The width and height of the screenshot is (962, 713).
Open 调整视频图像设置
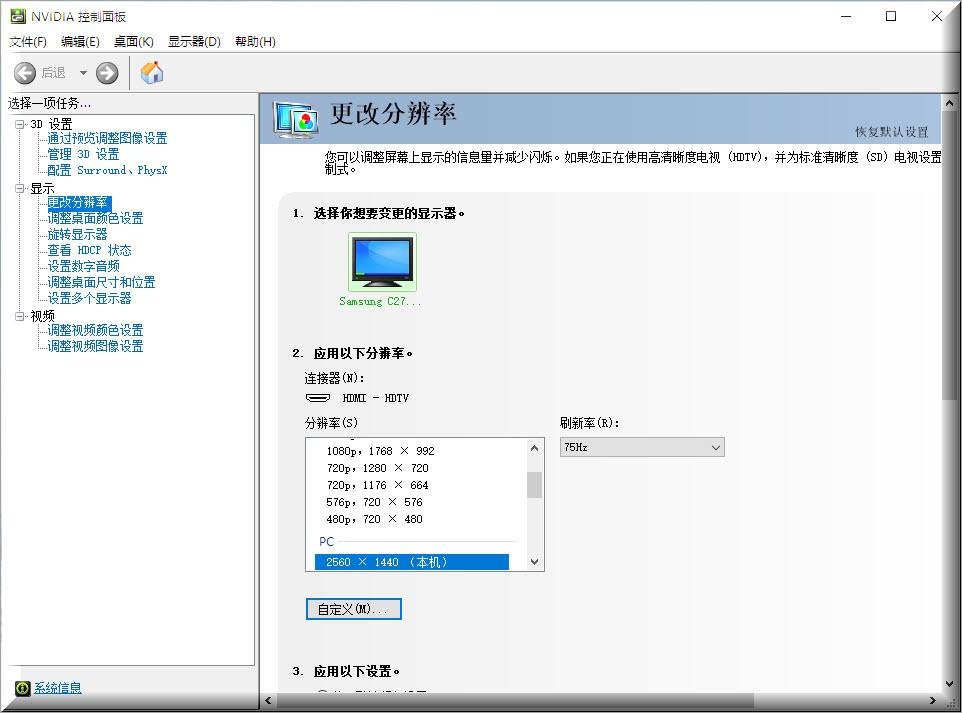click(x=95, y=346)
